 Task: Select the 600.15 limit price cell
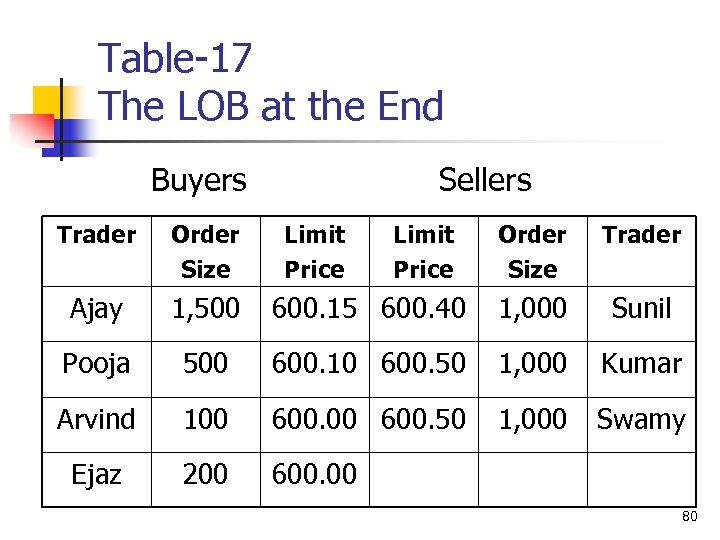coord(315,309)
